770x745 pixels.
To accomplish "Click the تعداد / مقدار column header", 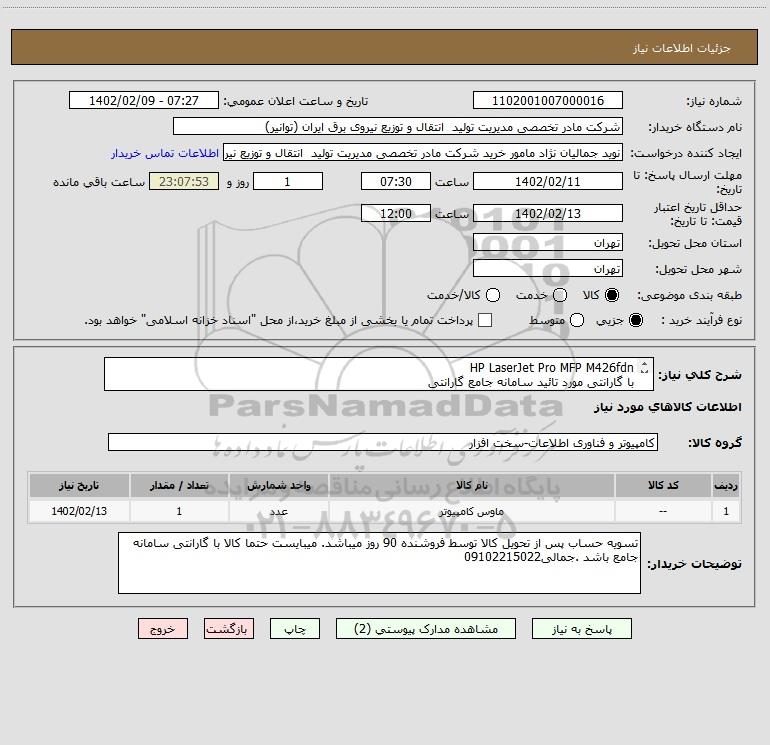I will tap(179, 485).
